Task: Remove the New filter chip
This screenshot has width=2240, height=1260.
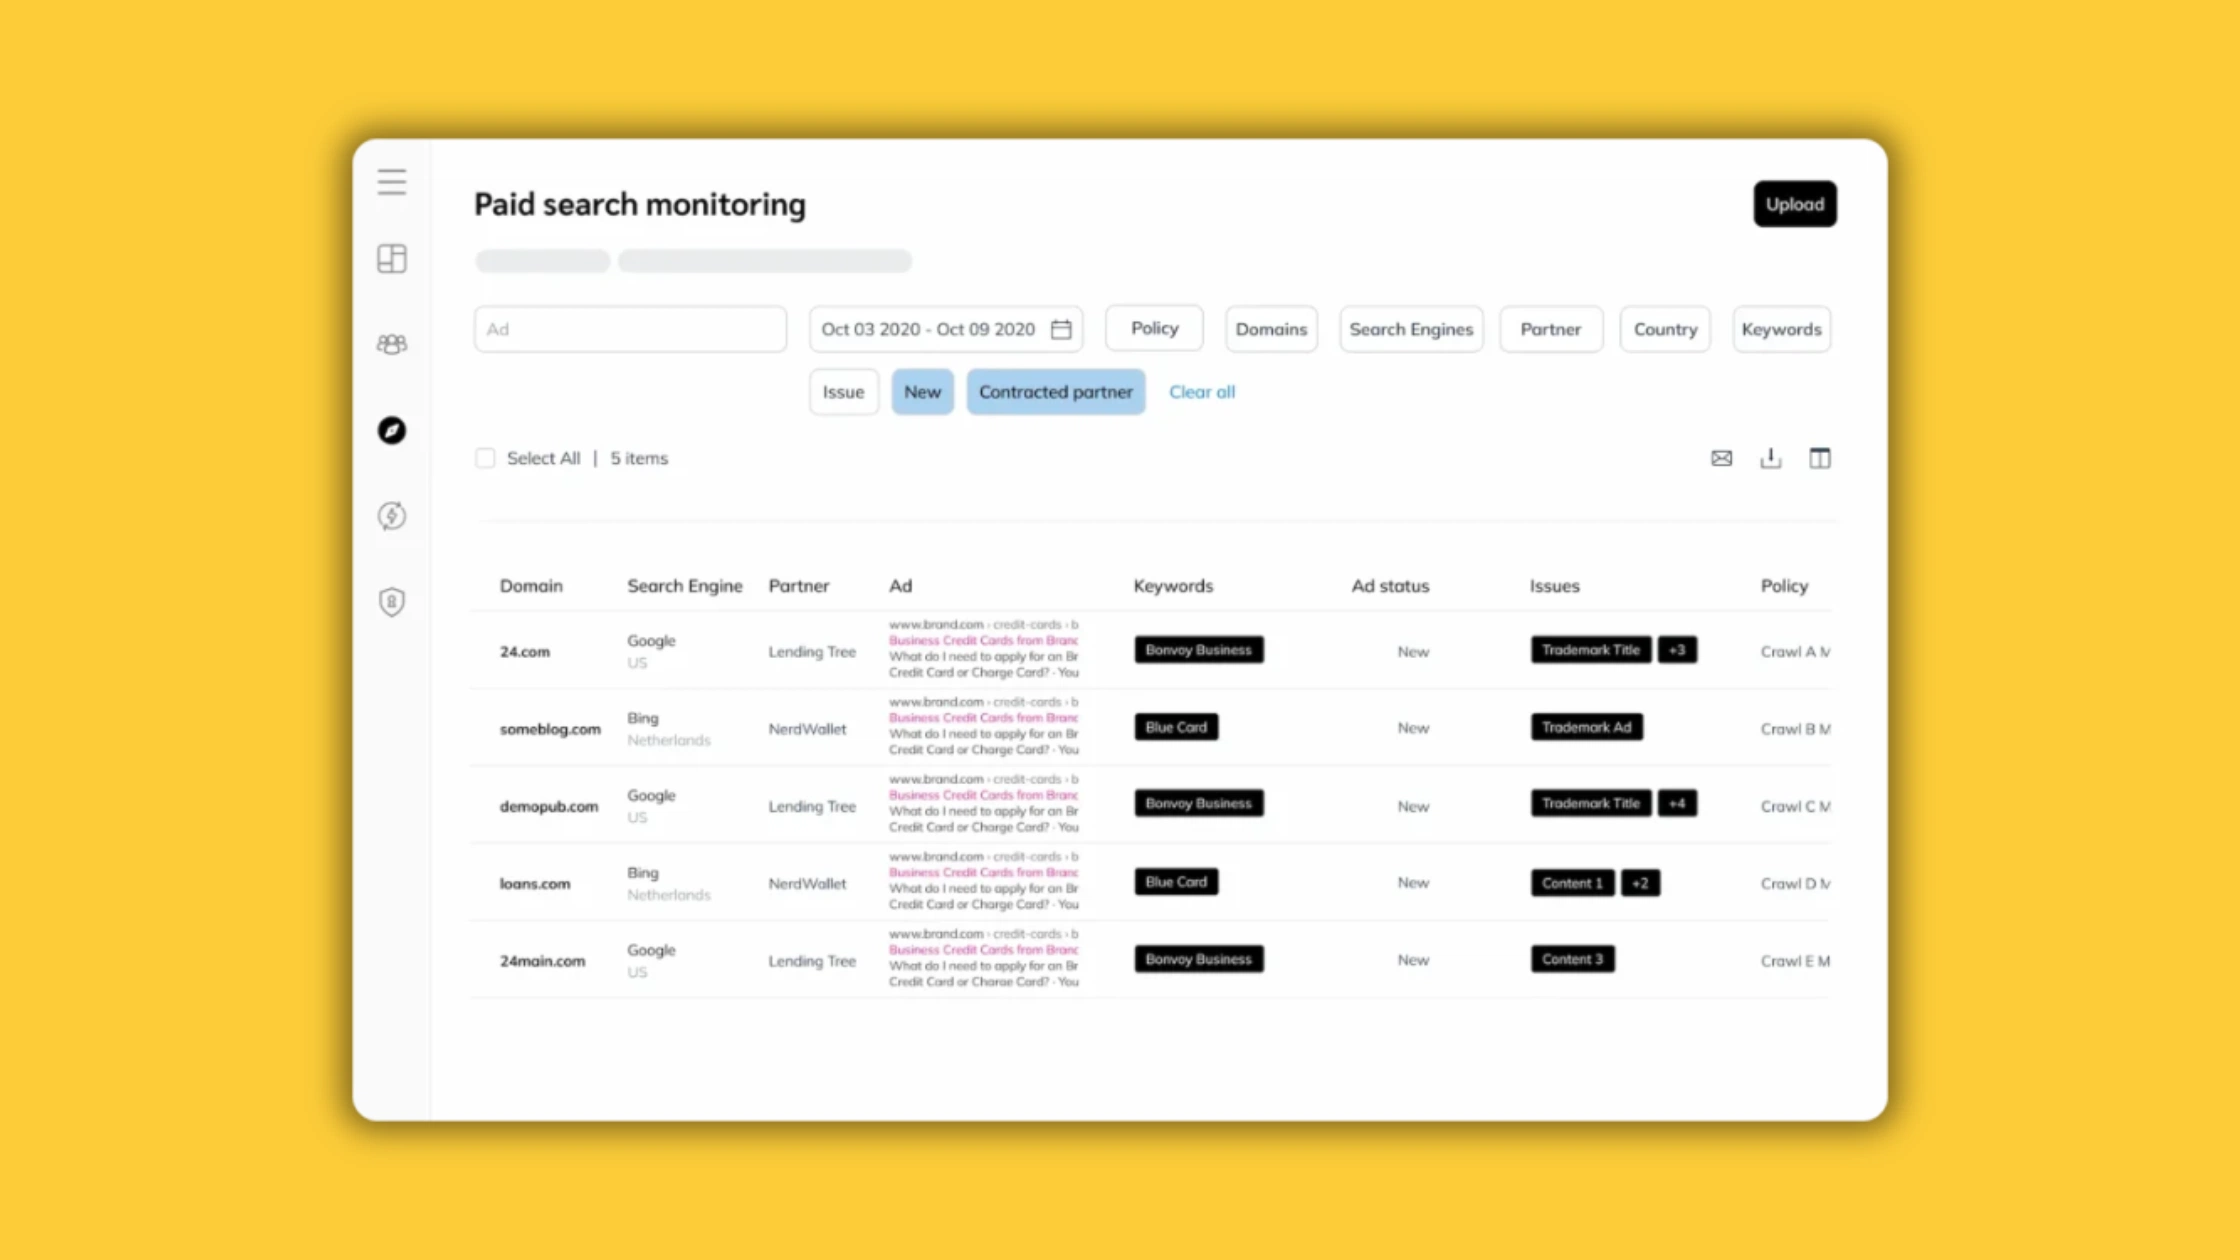Action: (922, 391)
